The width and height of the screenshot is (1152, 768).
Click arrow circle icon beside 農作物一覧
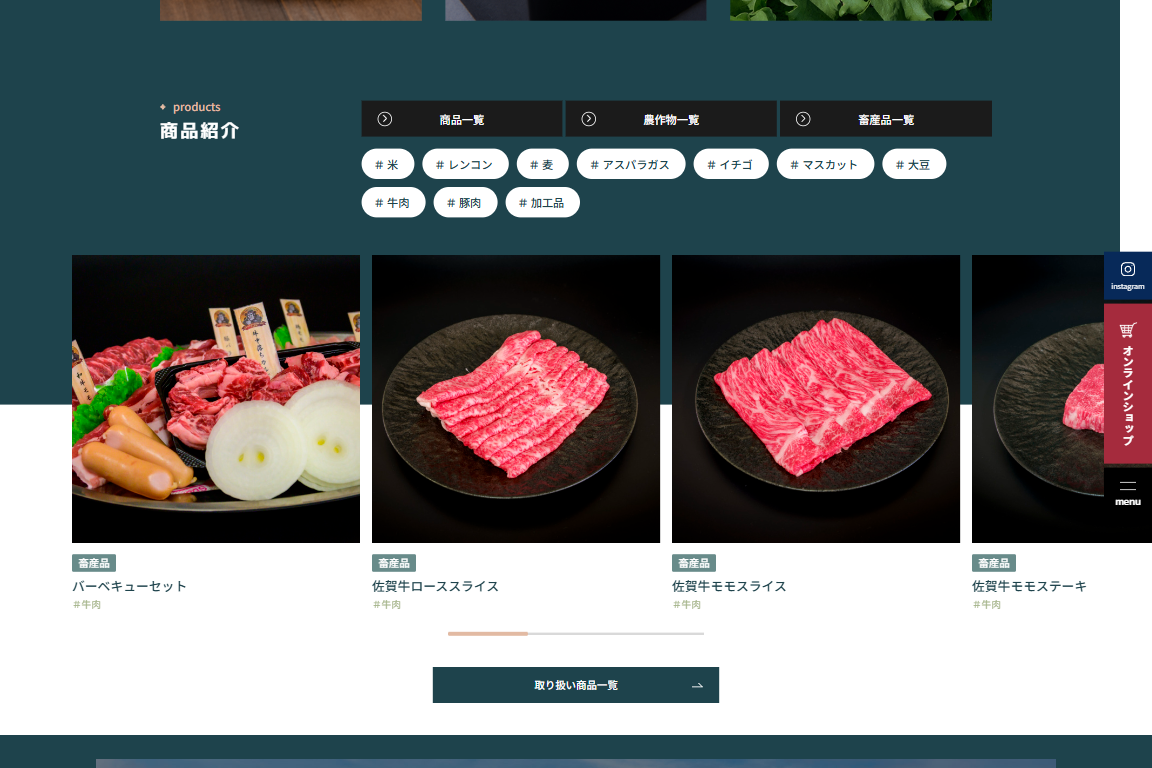click(x=588, y=119)
